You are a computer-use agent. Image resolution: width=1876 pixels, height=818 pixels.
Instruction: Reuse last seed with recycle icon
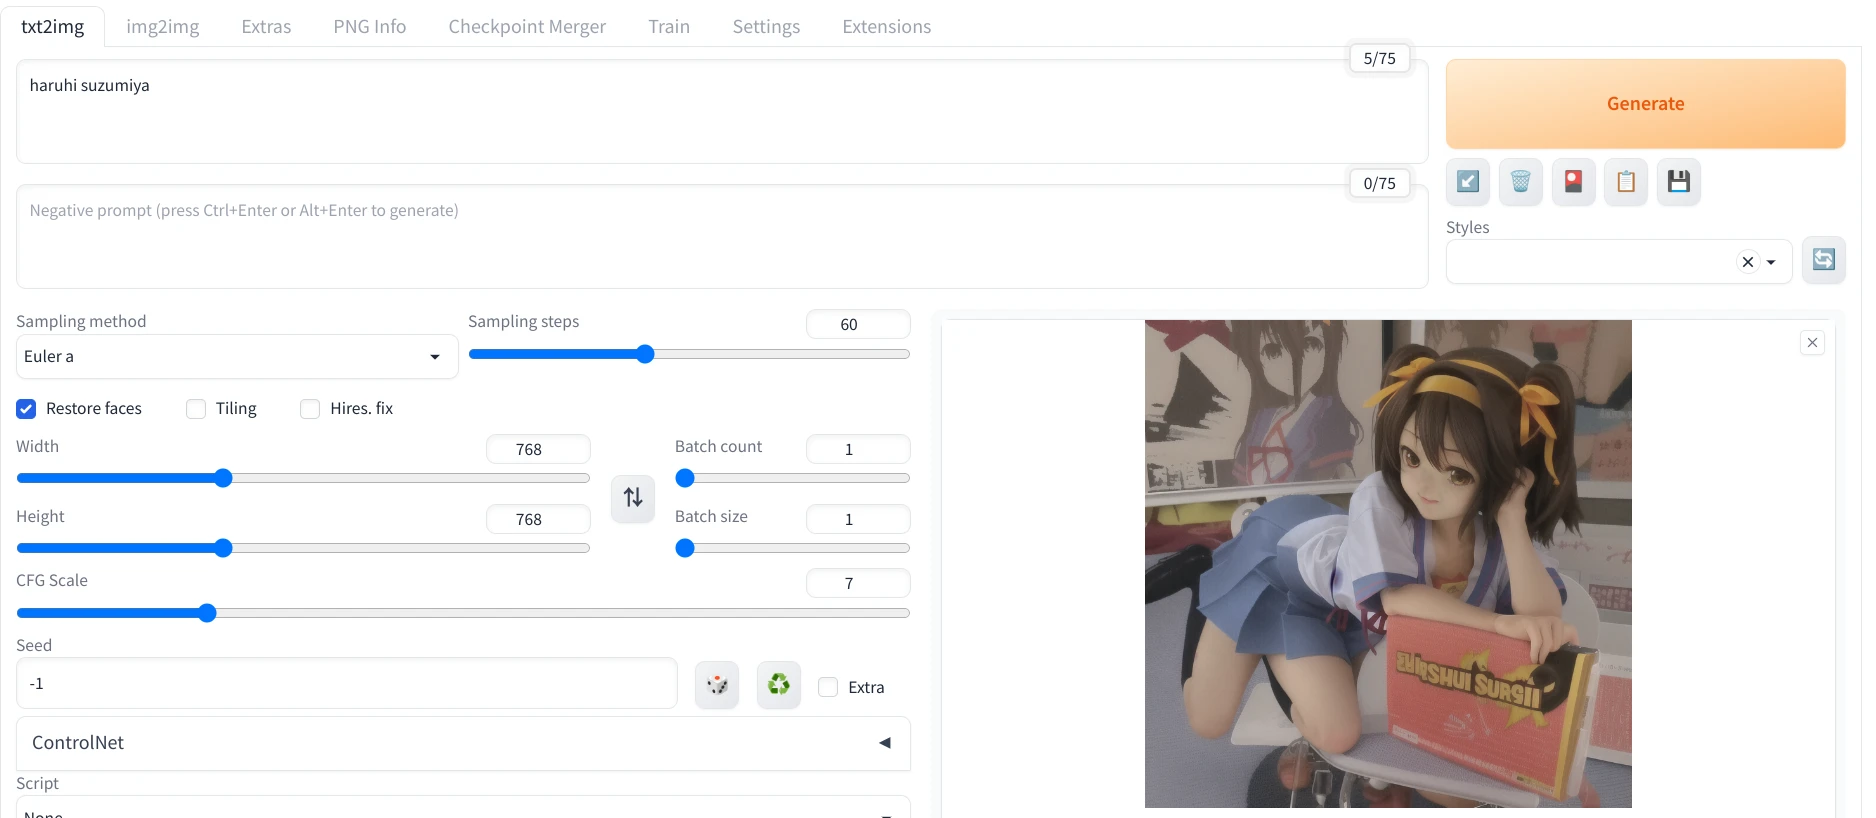778,686
